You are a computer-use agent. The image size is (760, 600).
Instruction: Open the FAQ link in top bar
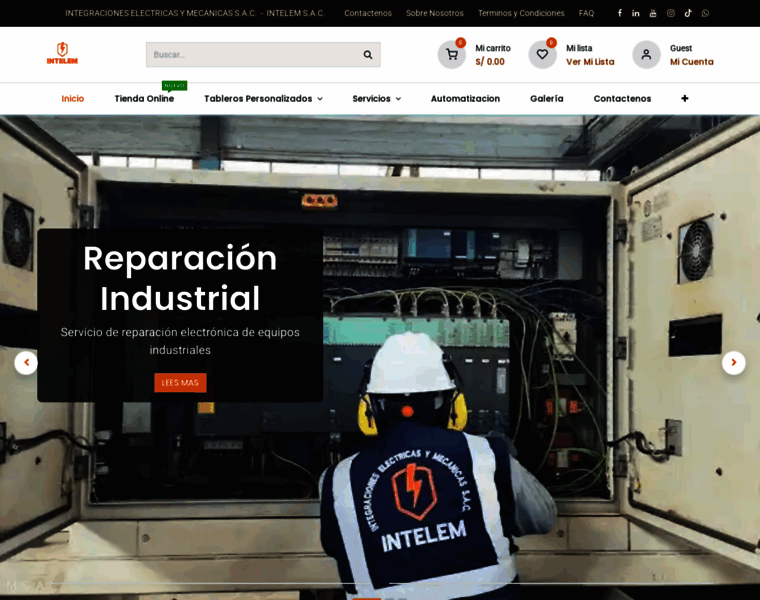(586, 13)
